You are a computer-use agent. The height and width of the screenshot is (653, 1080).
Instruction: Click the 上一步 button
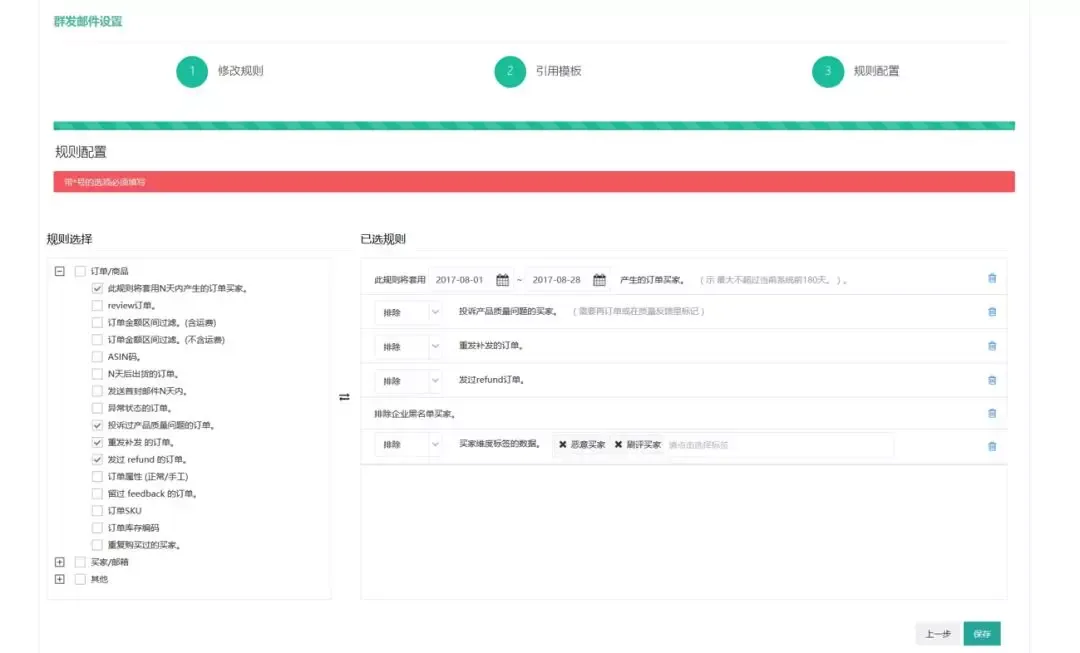[938, 634]
